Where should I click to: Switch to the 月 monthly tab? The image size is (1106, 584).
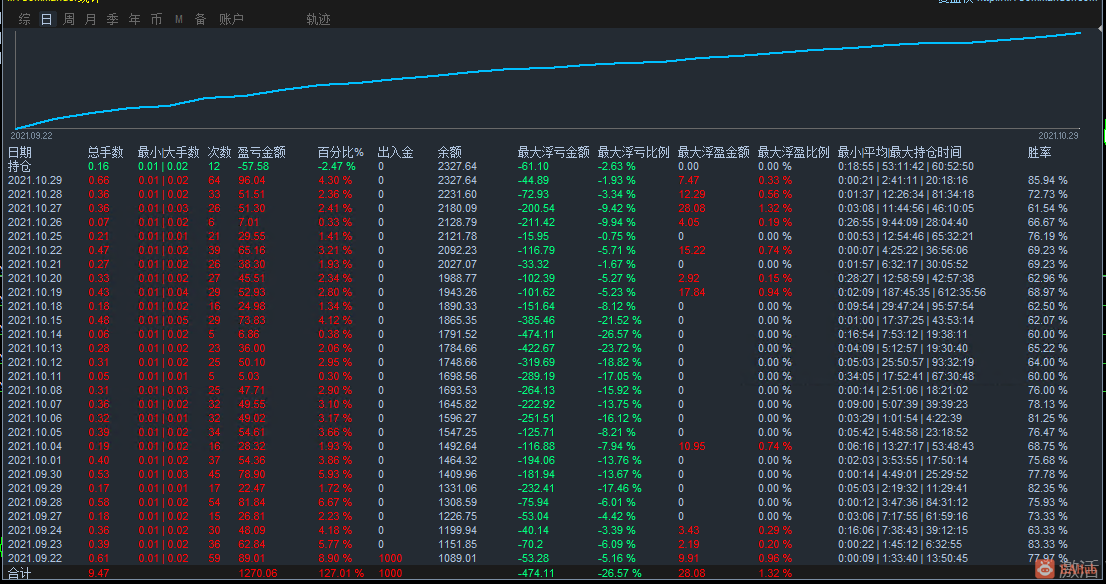tap(90, 20)
